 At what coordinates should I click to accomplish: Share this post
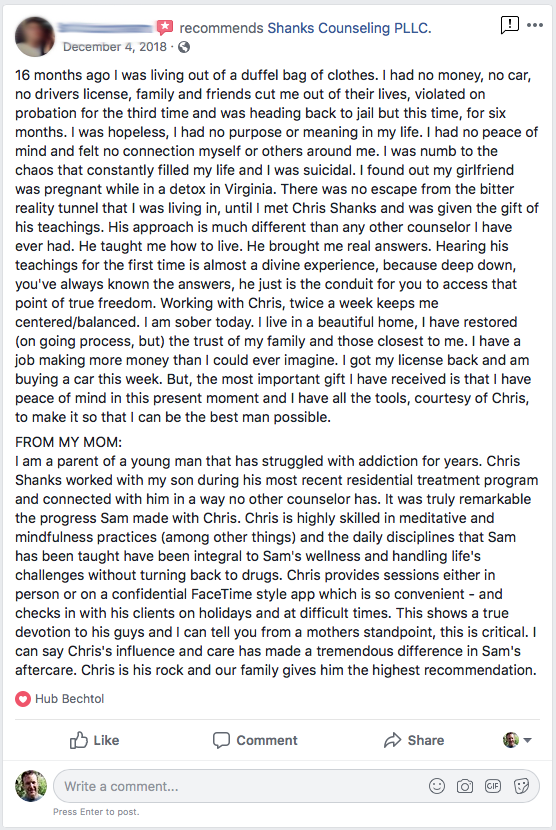(x=414, y=740)
